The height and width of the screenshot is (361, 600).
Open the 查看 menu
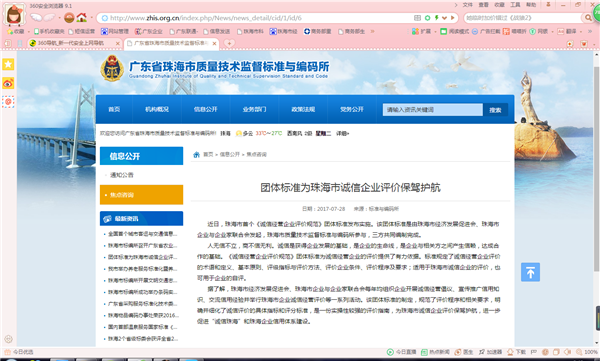coord(484,5)
